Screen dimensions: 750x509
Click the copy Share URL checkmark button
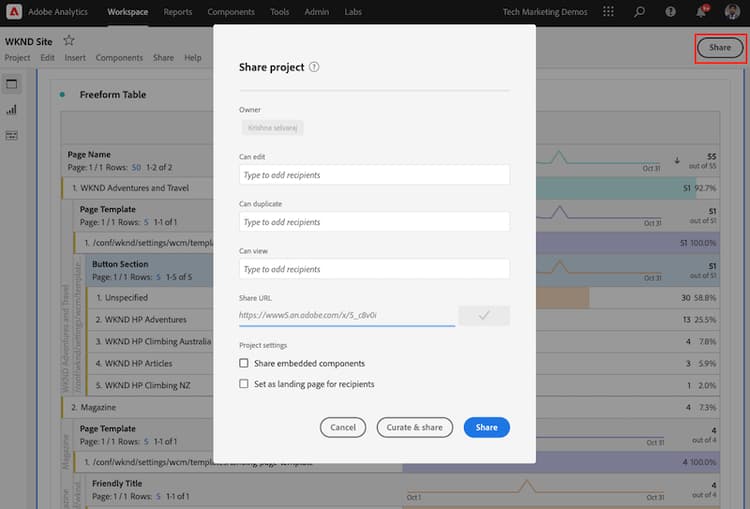pyautogui.click(x=484, y=315)
